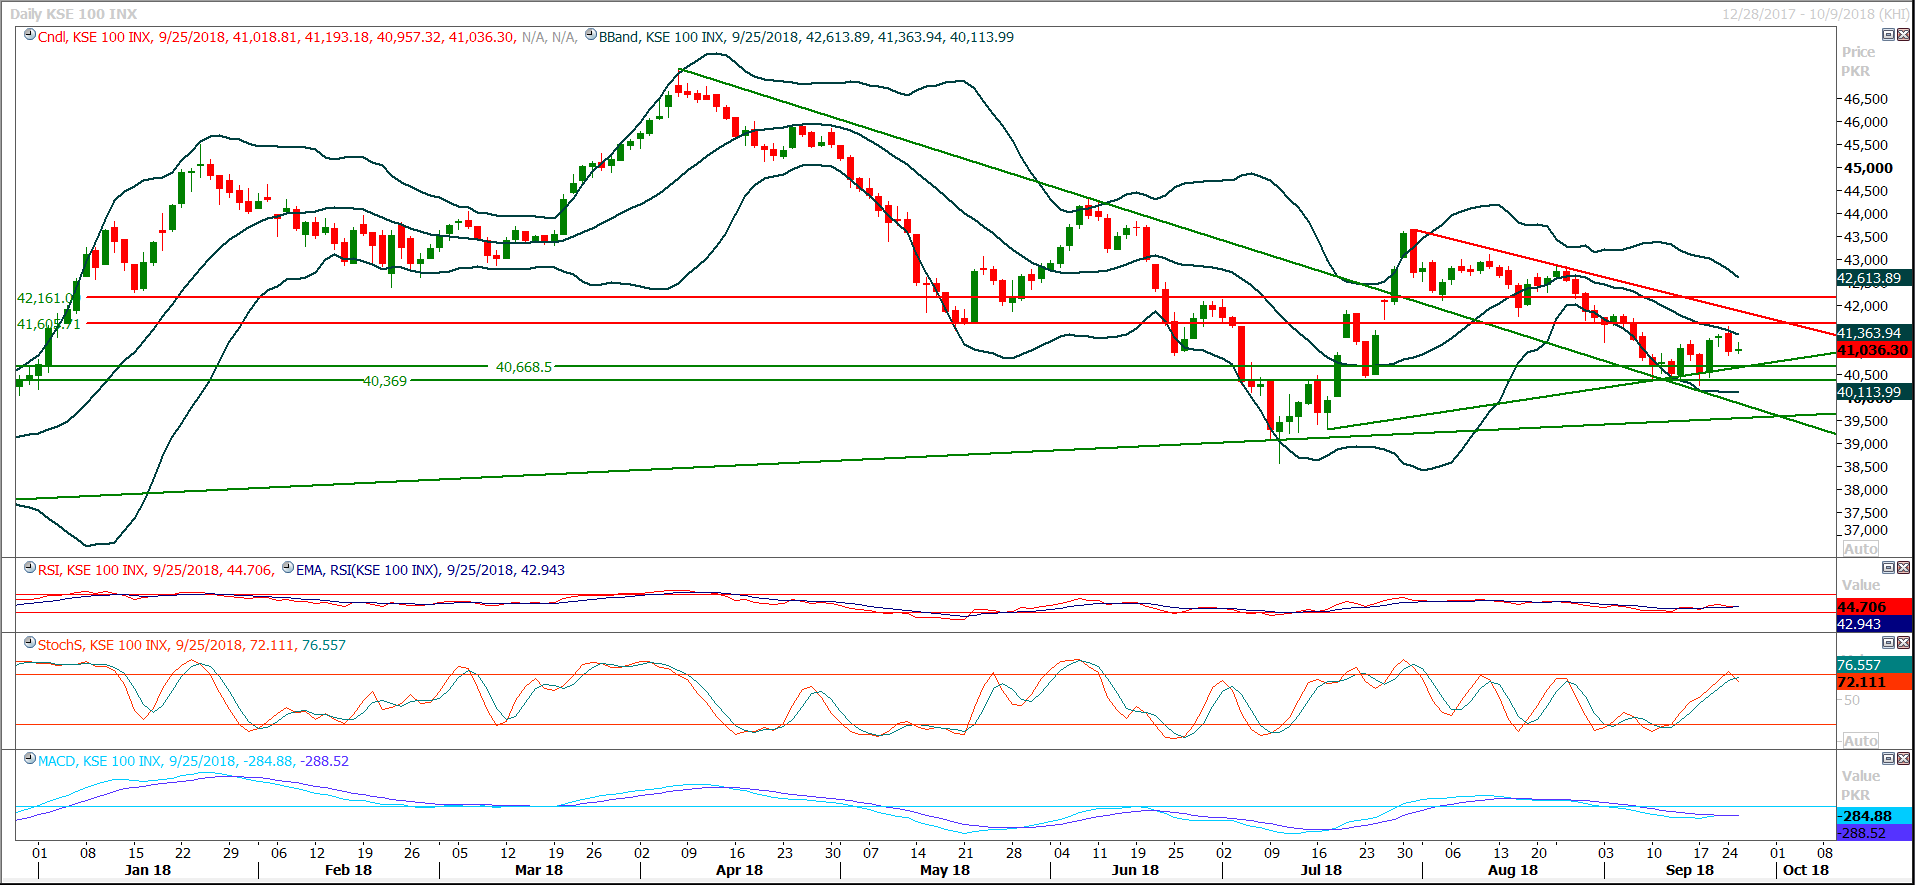Click the red 41,036.30 last price tag

coord(1873,350)
